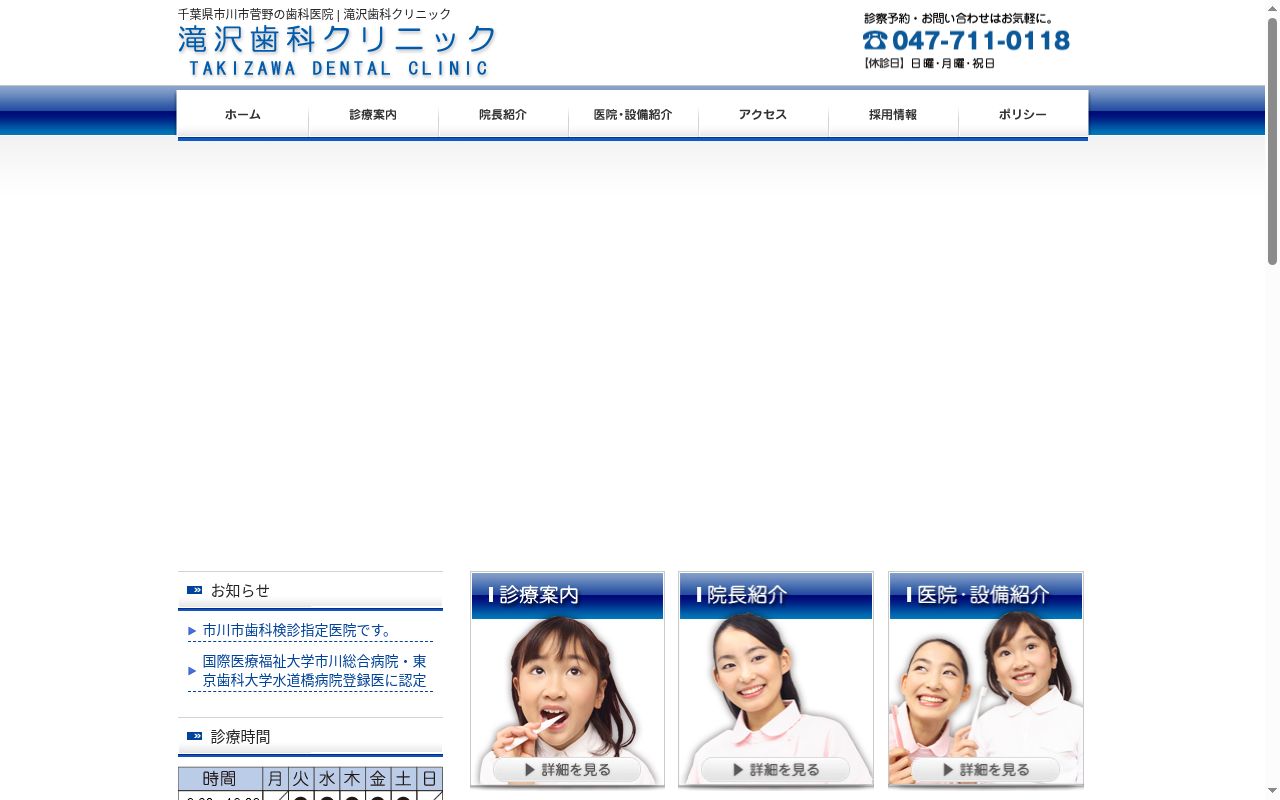Click the 滝沢歯科クリニック logo
Screen dimensions: 1280x800
click(x=337, y=50)
